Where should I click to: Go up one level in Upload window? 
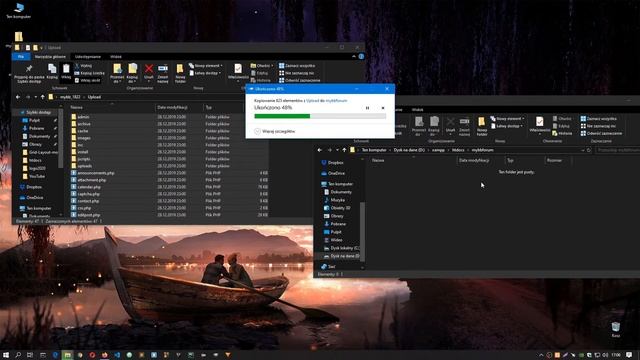[42, 97]
